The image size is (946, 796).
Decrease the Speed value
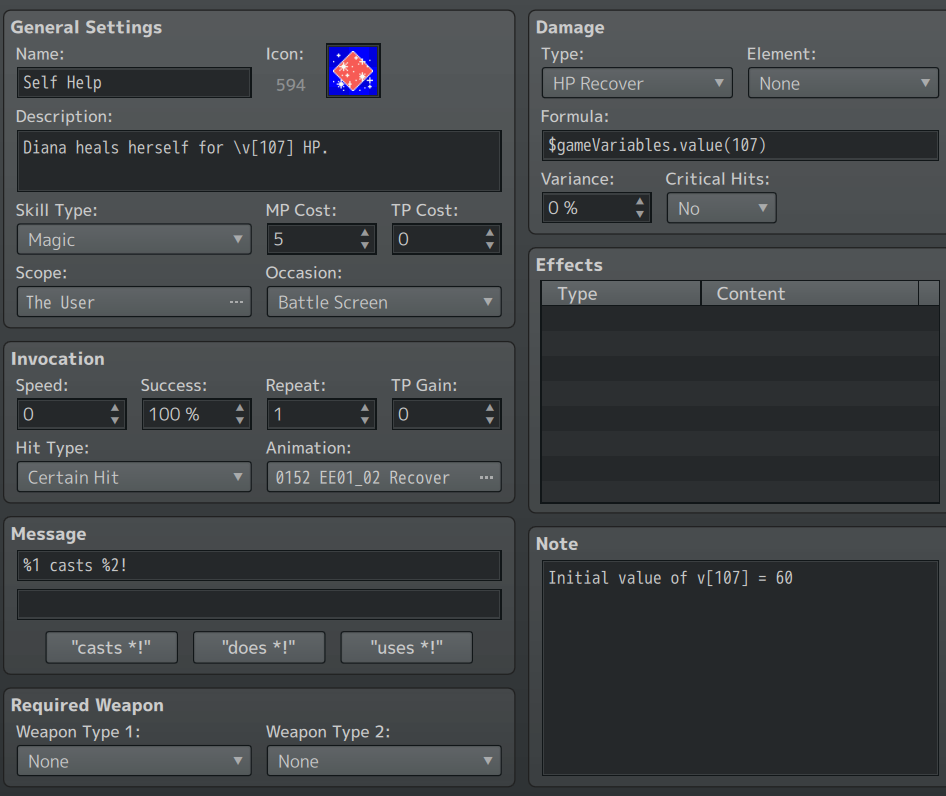(115, 421)
